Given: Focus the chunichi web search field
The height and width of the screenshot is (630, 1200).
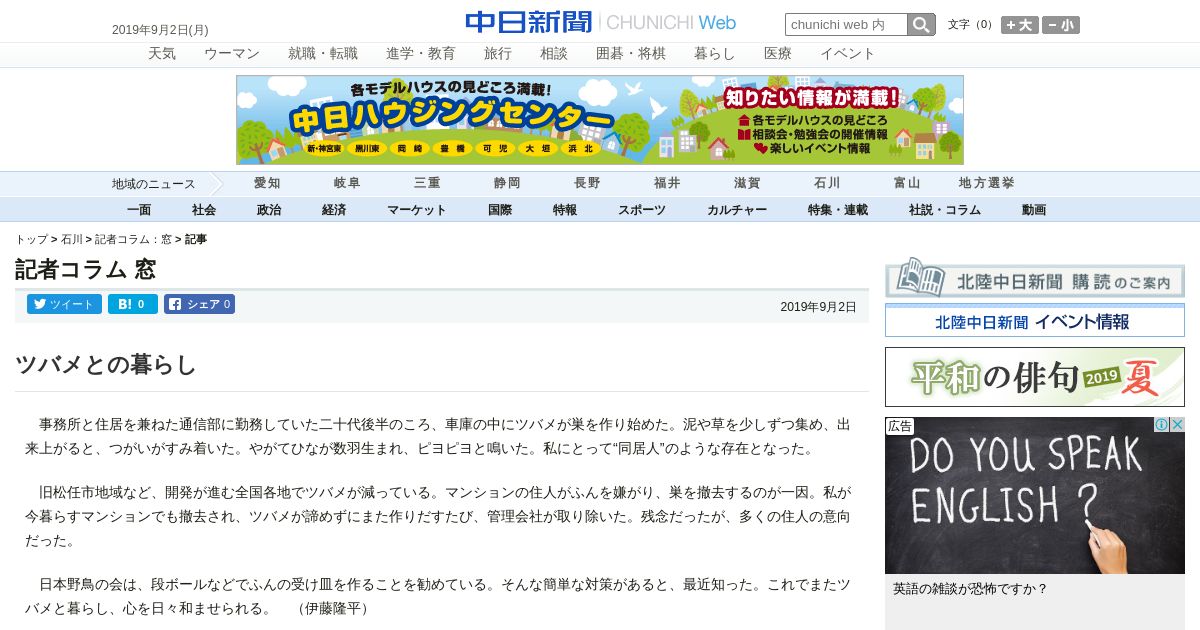Looking at the screenshot, I should pyautogui.click(x=846, y=25).
